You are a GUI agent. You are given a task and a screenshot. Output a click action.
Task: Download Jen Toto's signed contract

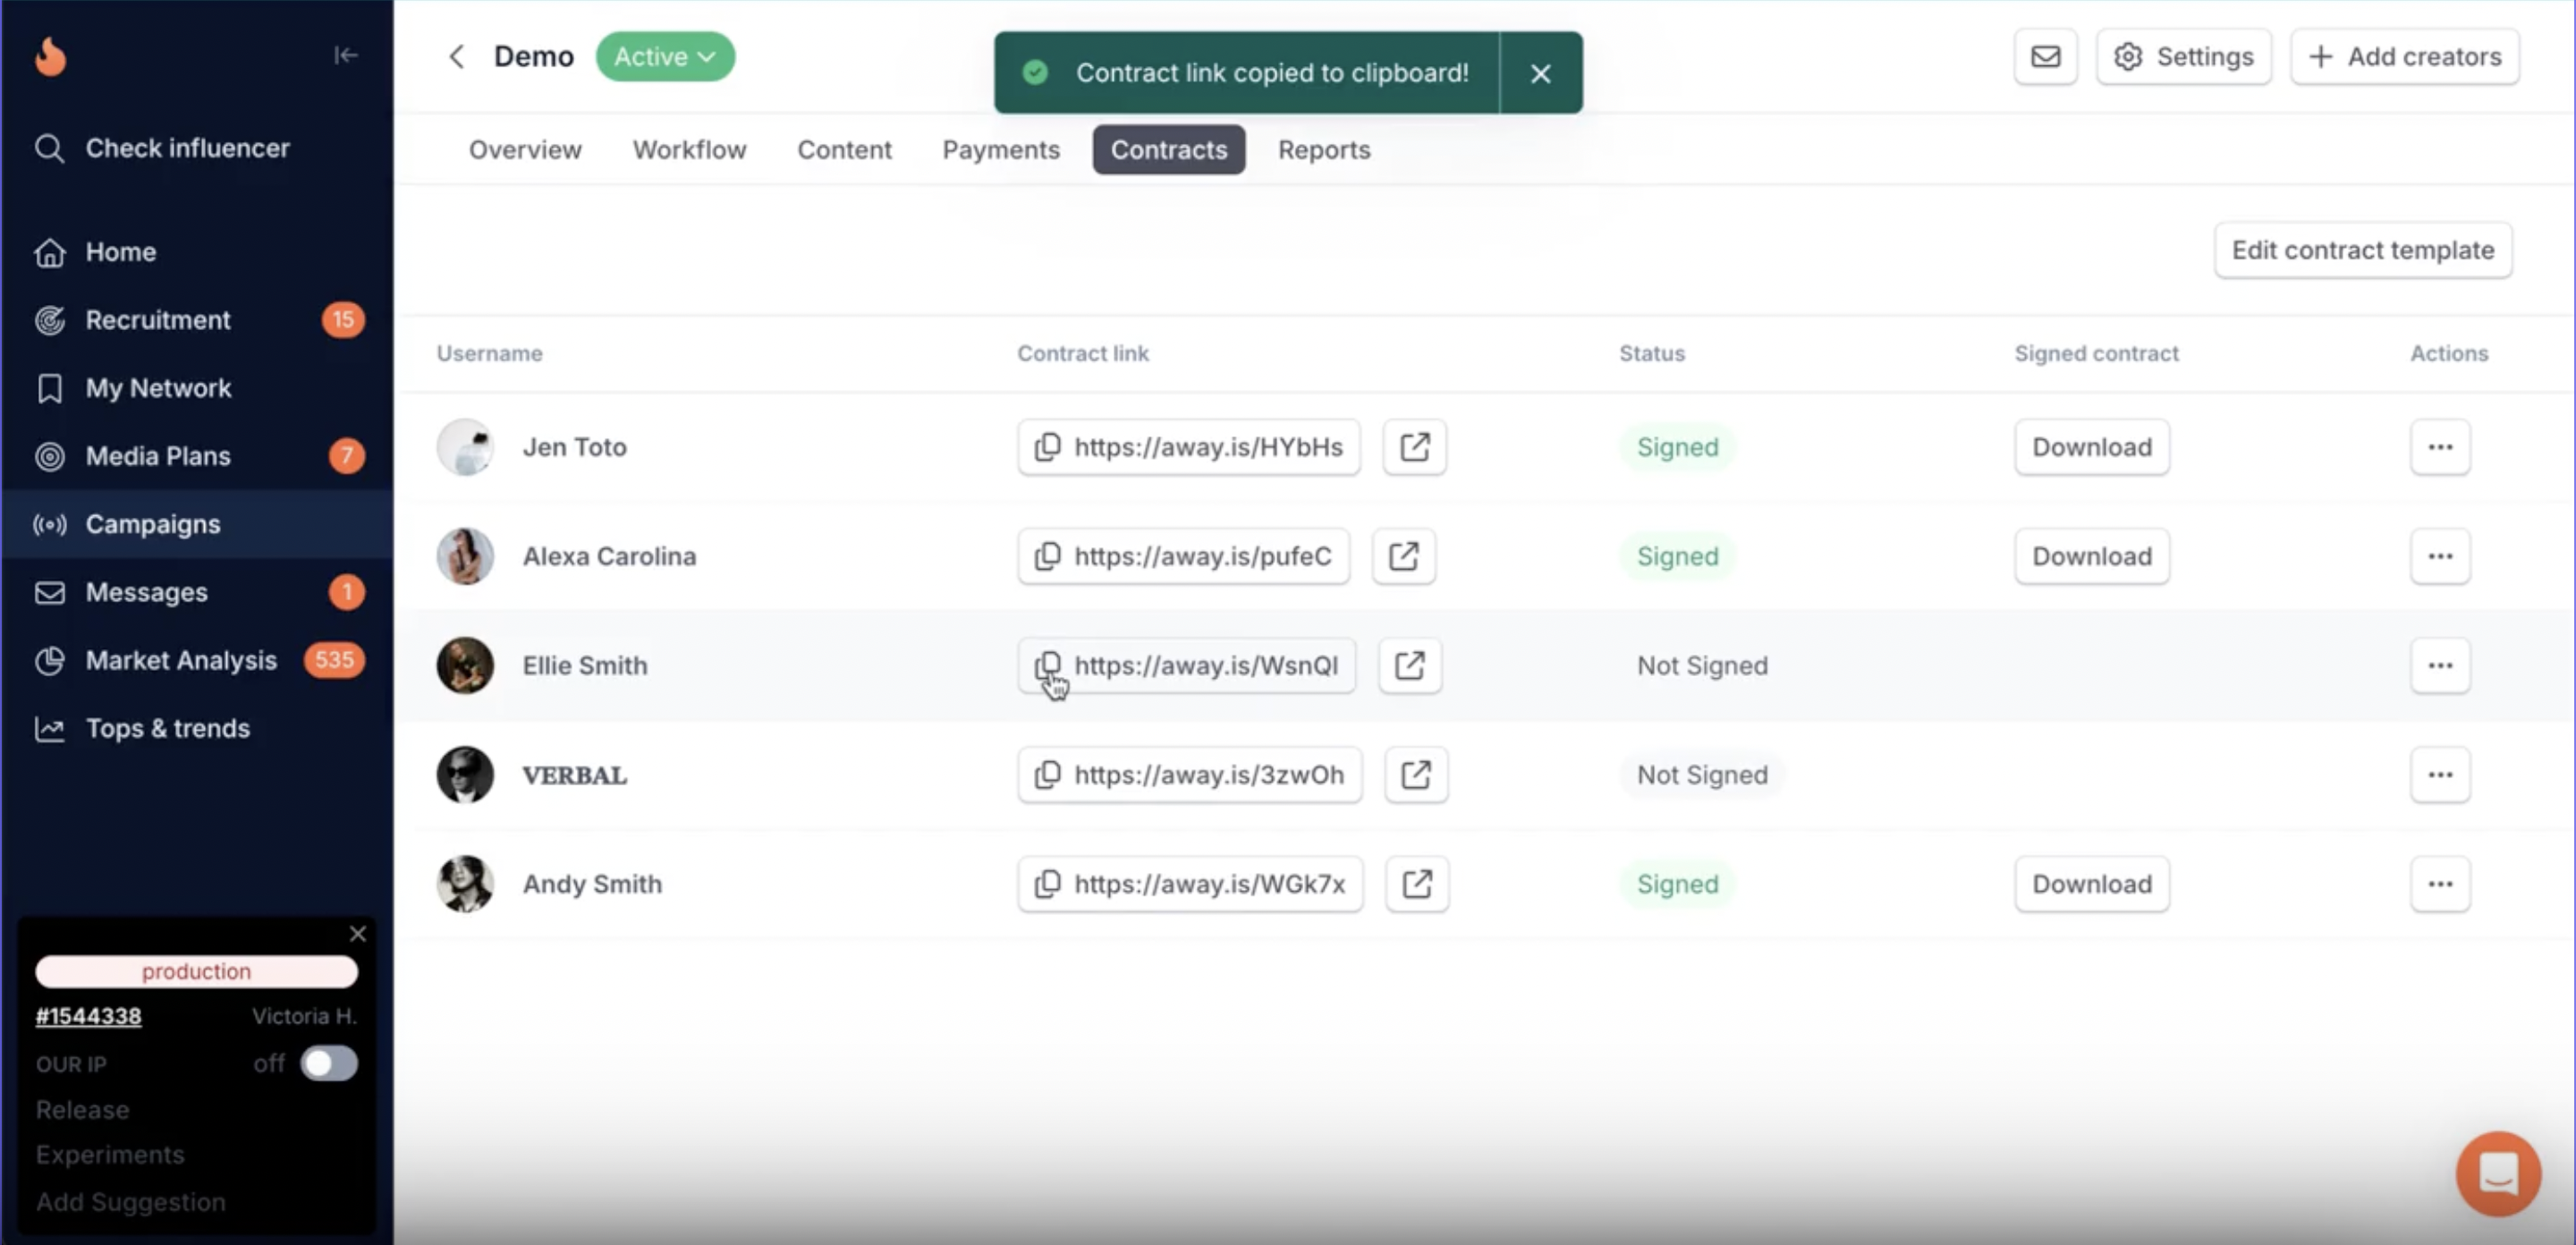pyautogui.click(x=2091, y=447)
